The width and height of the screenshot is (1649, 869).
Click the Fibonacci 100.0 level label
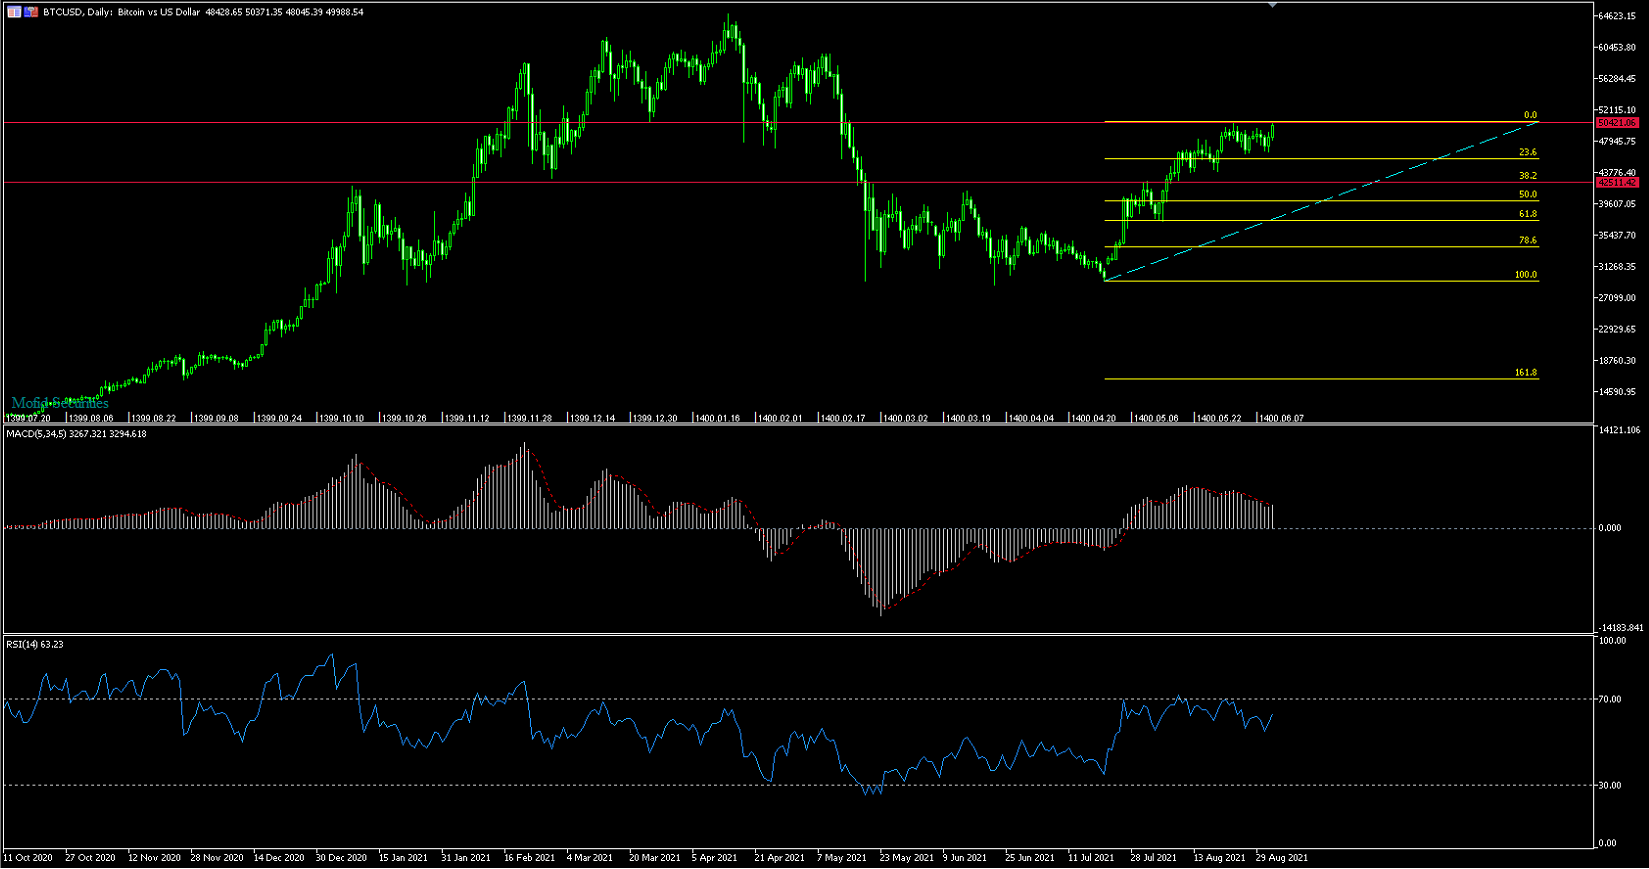1526,274
